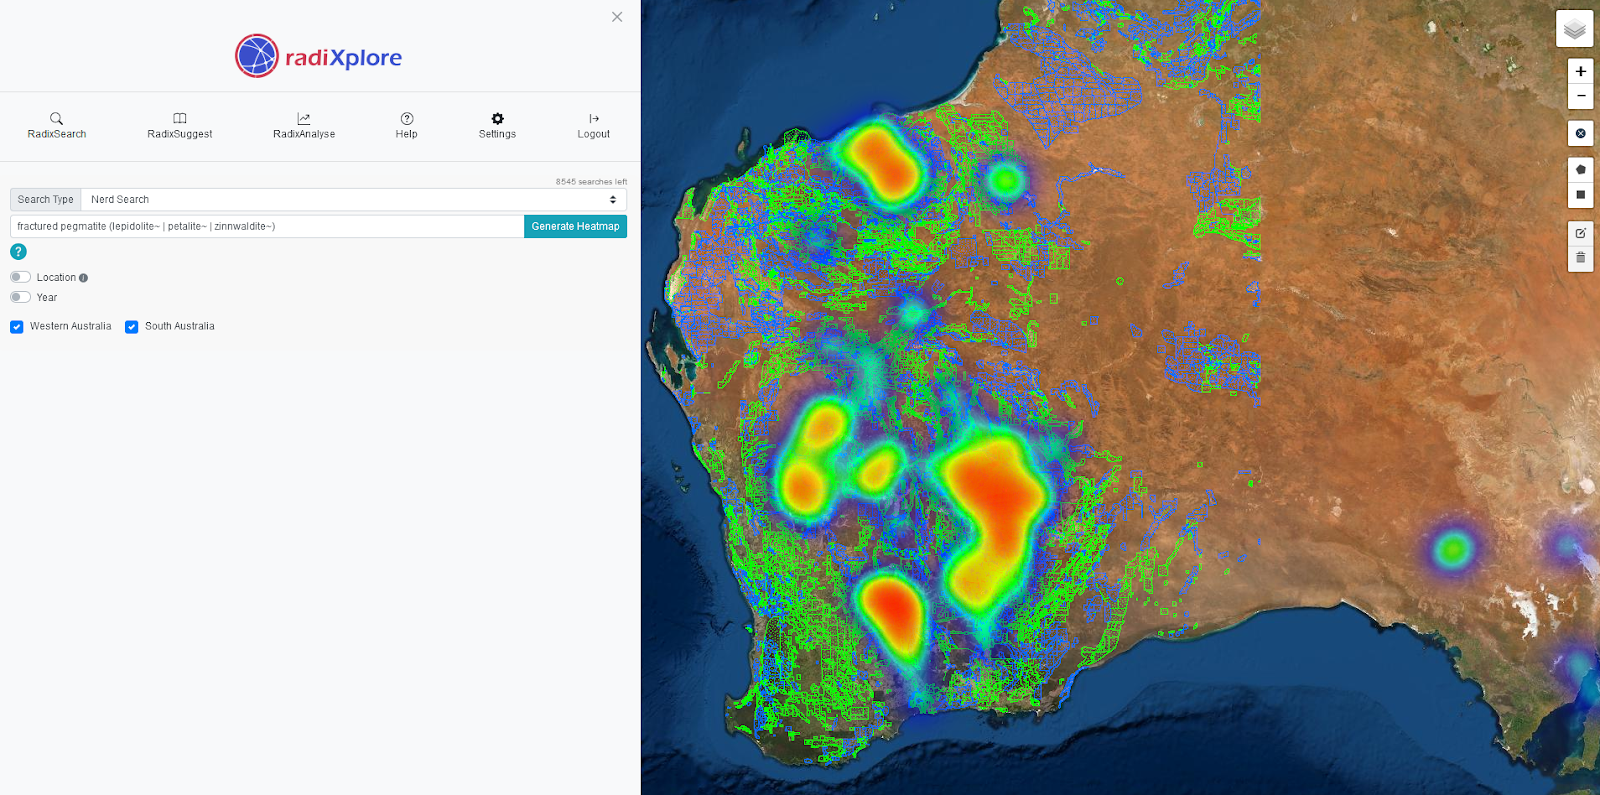
Task: Open the Settings menu item
Action: pyautogui.click(x=497, y=125)
